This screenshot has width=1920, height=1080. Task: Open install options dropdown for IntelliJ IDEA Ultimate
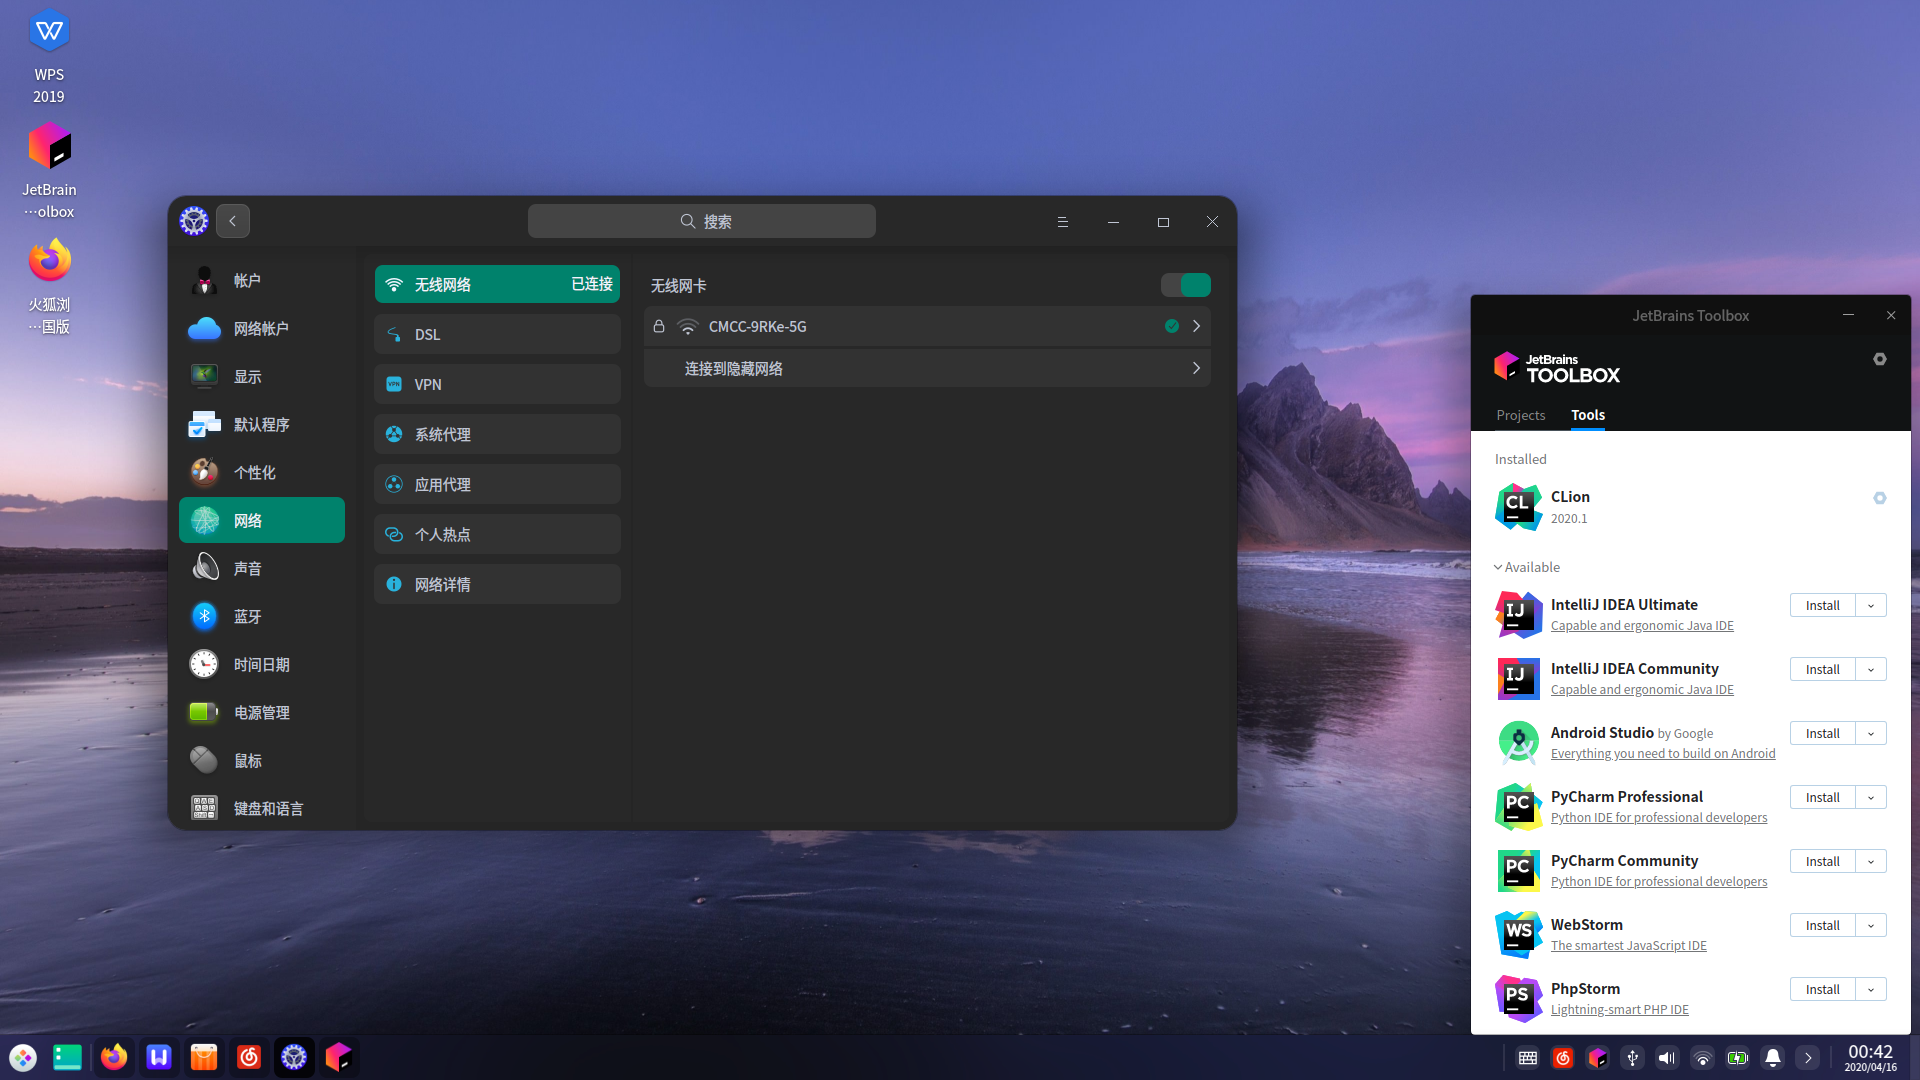pyautogui.click(x=1871, y=605)
